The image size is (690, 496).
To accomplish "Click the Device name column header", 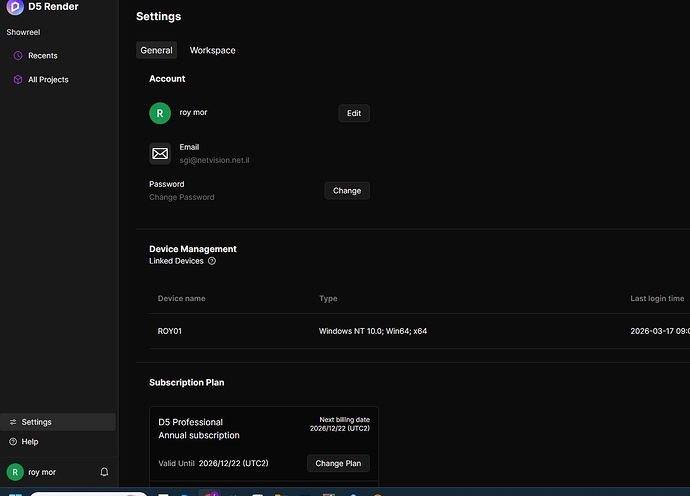I will 181,298.
